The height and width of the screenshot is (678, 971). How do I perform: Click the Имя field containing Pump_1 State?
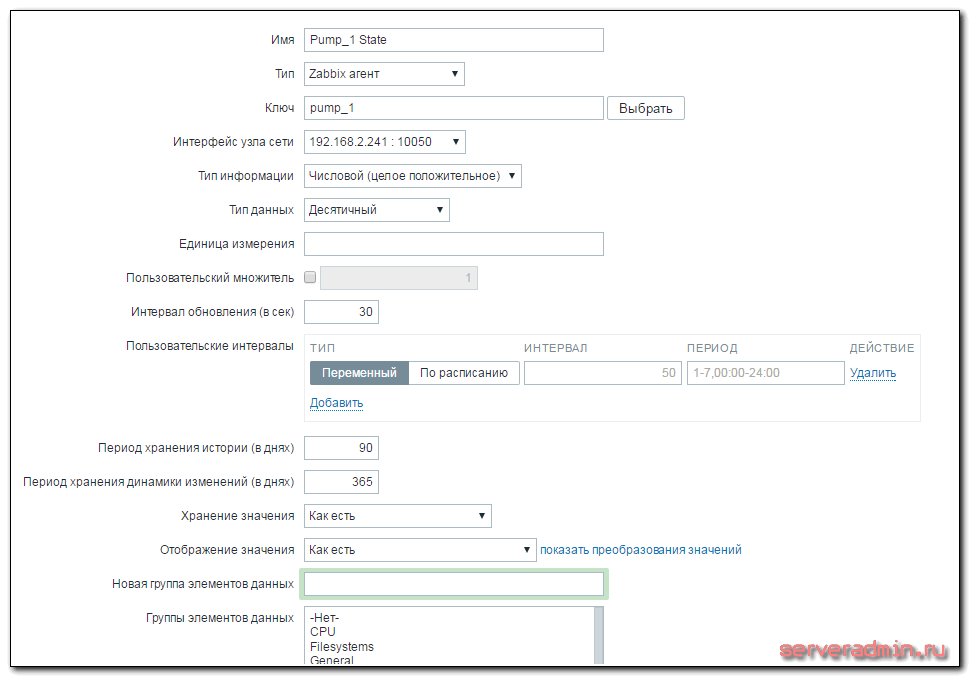[x=453, y=40]
